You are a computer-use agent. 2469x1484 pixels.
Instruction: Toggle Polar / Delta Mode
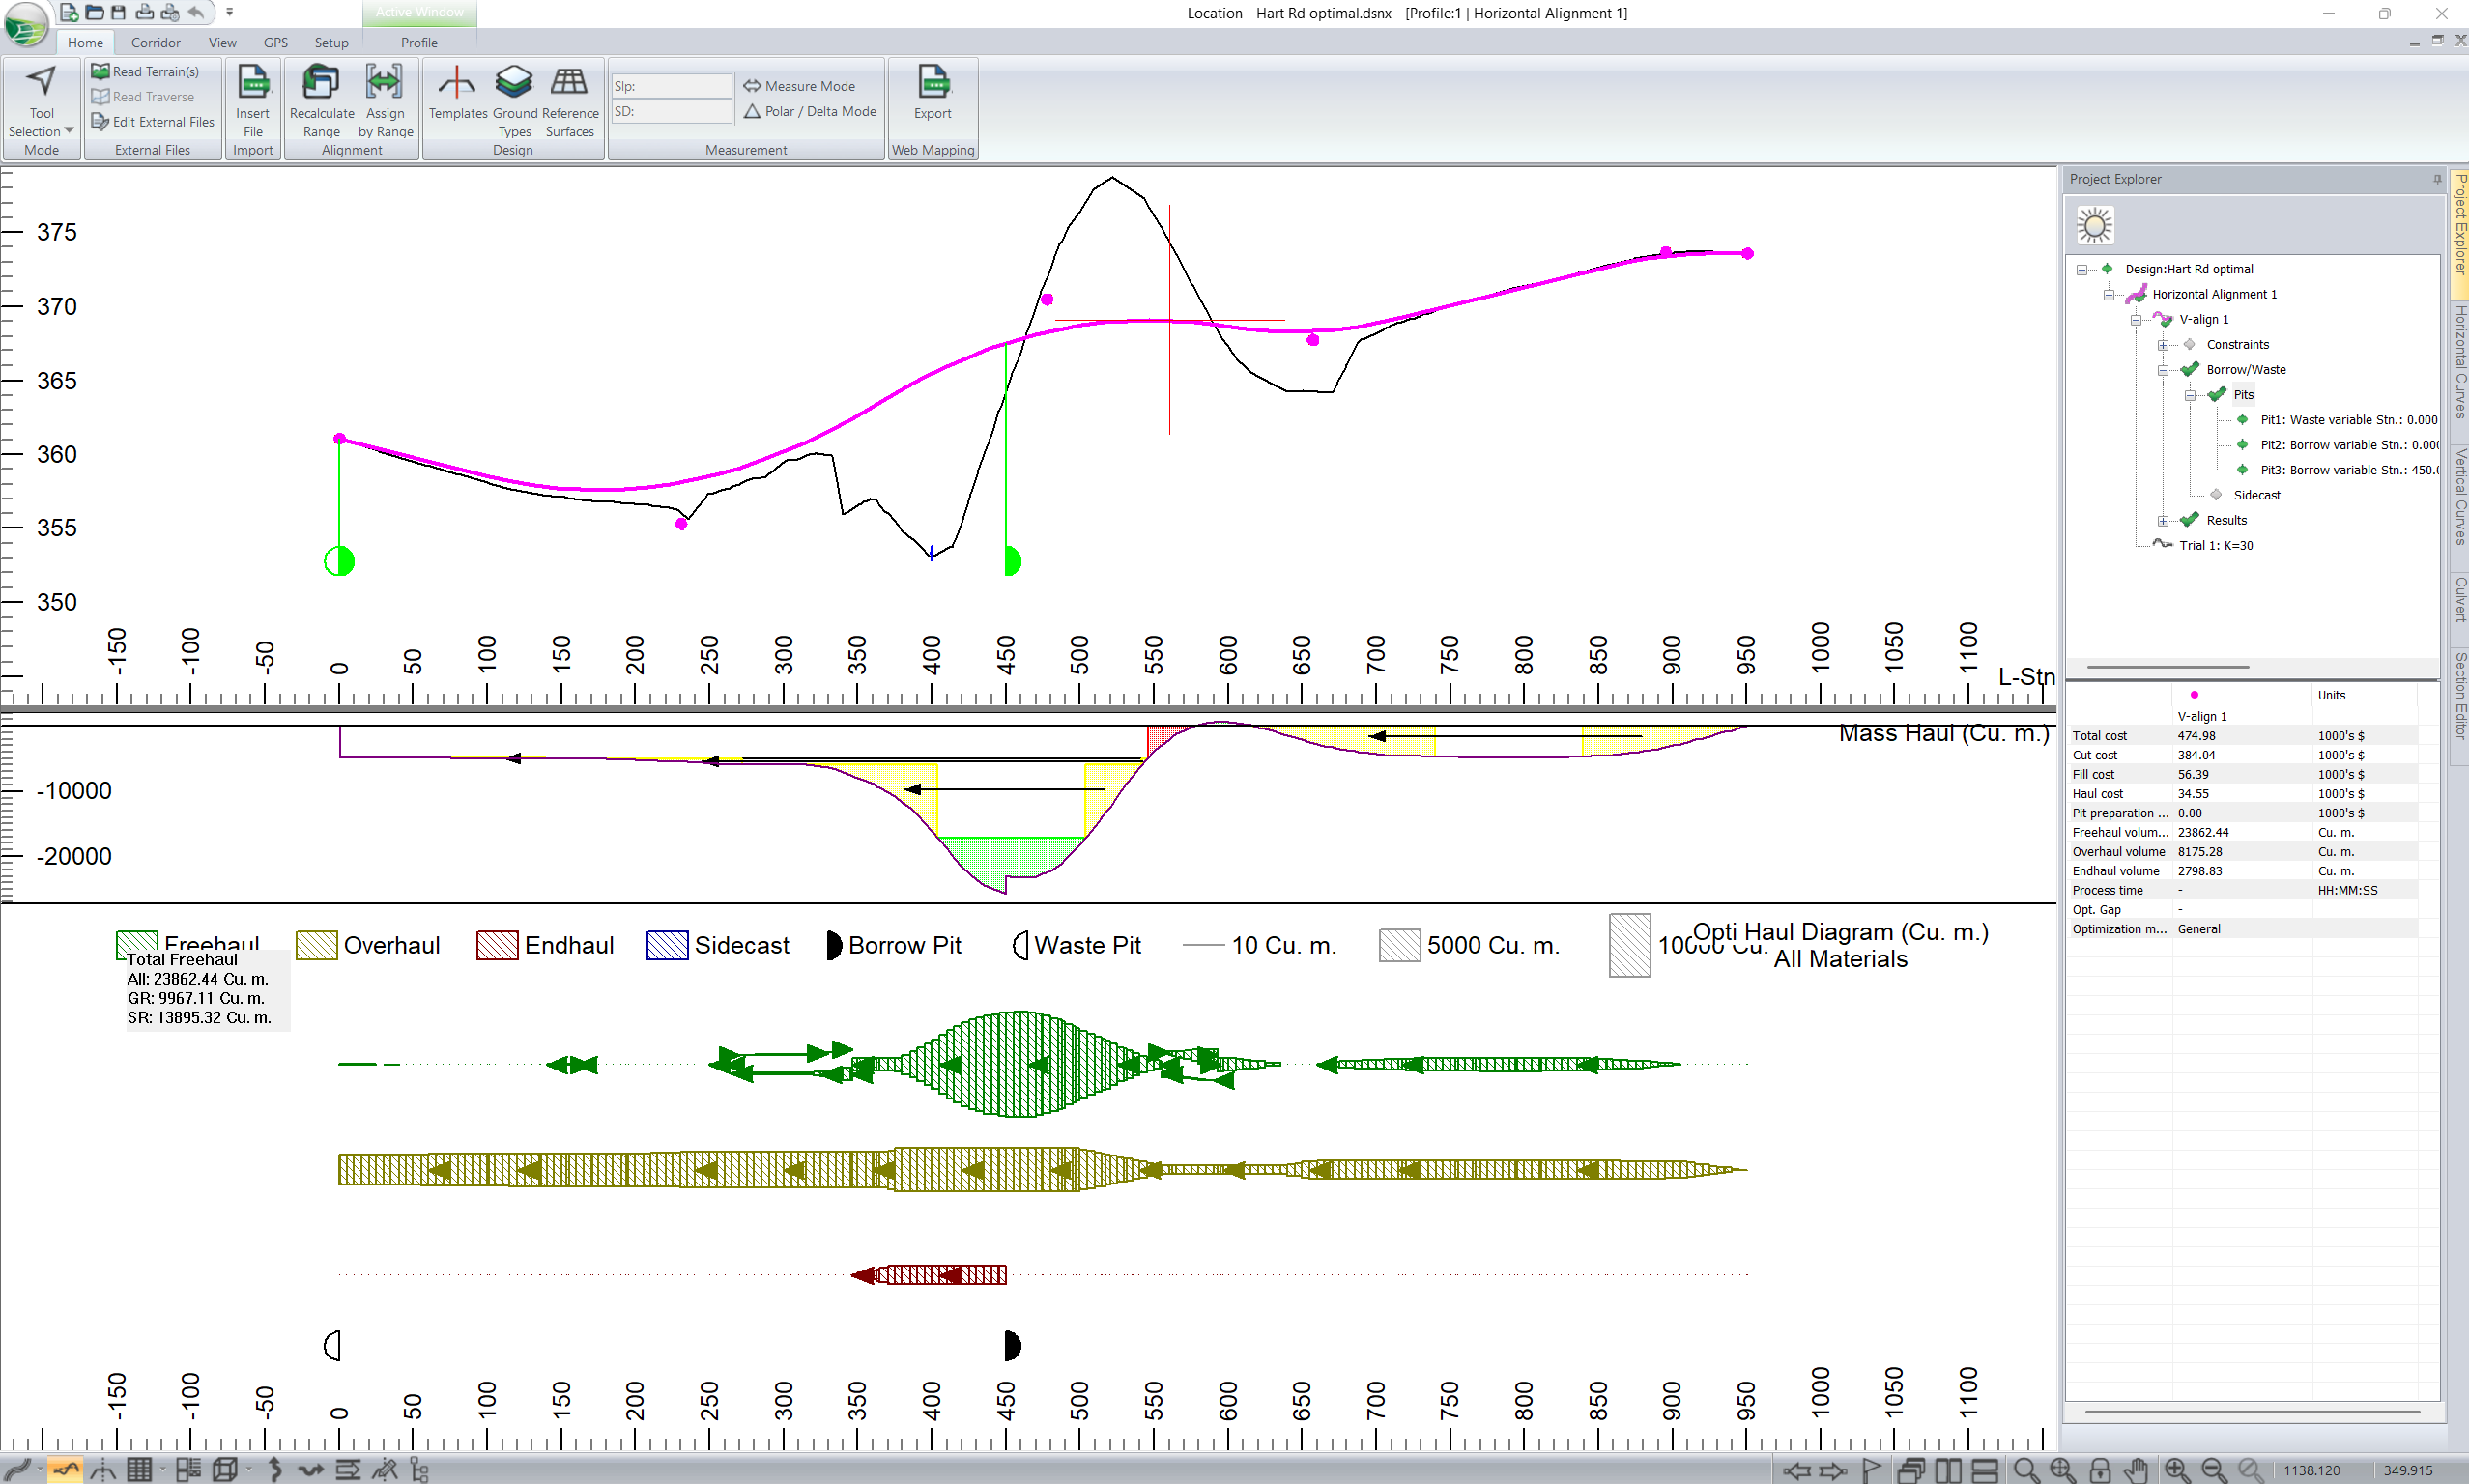click(810, 111)
